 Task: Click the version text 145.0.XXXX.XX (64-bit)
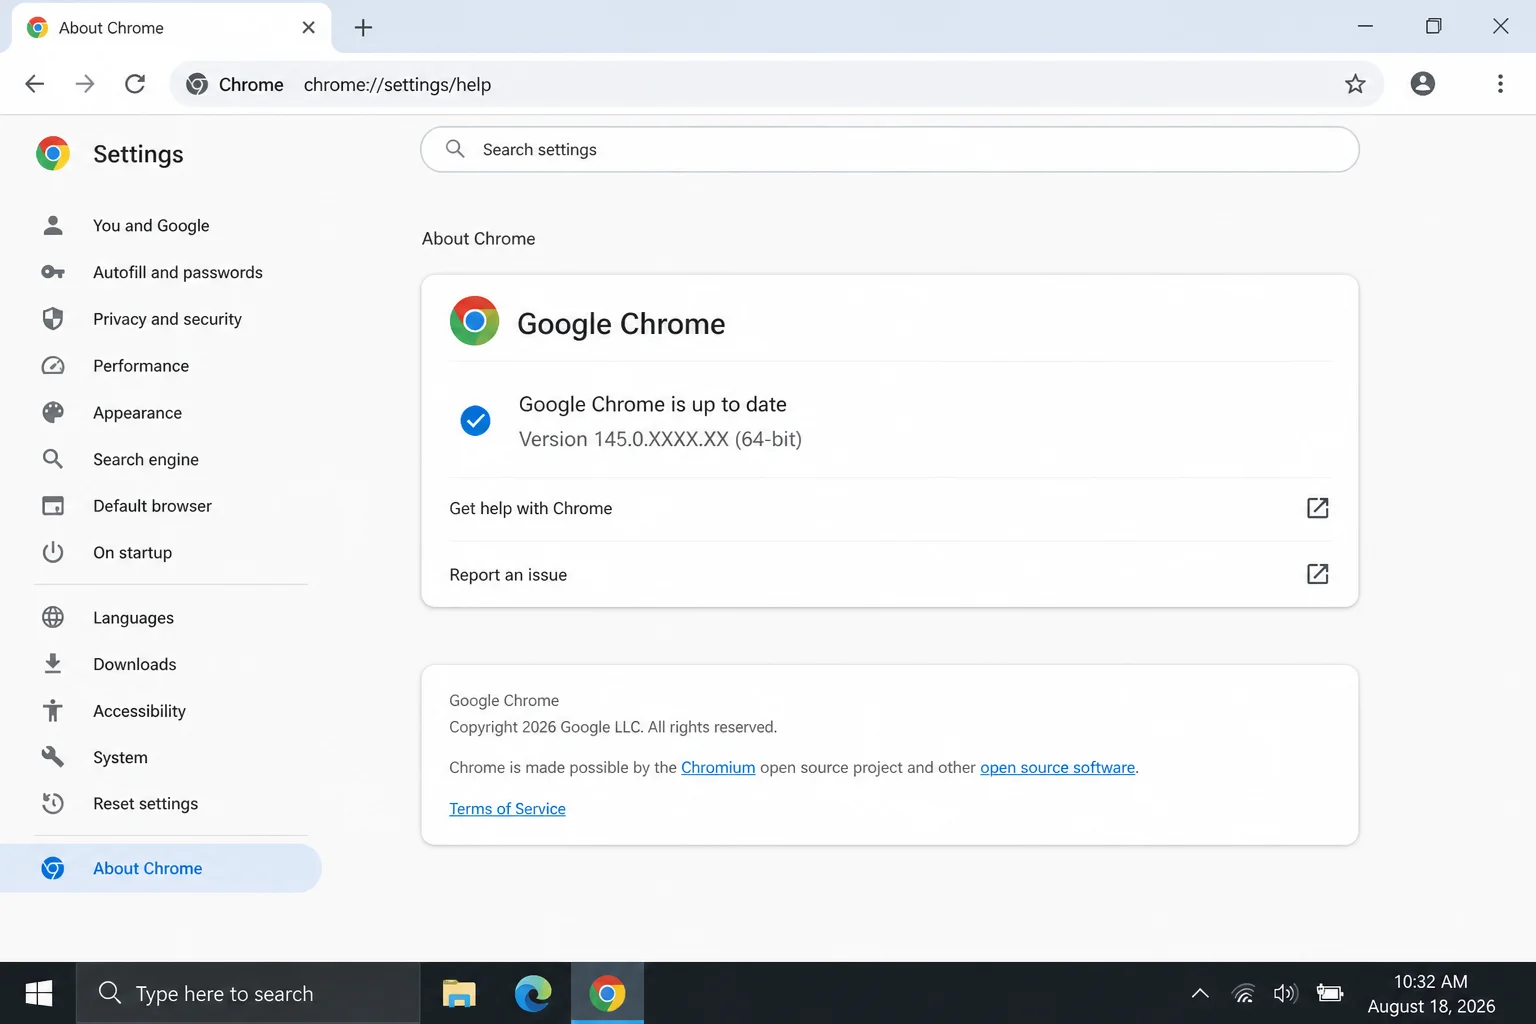coord(660,439)
